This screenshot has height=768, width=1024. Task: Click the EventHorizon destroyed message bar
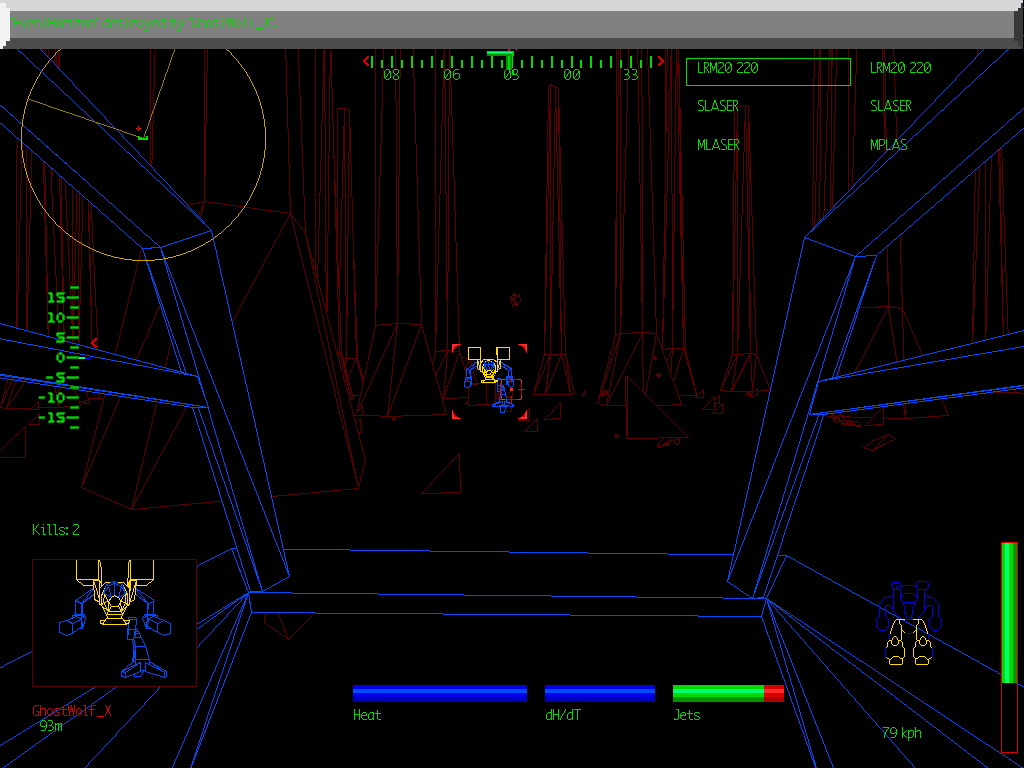145,22
